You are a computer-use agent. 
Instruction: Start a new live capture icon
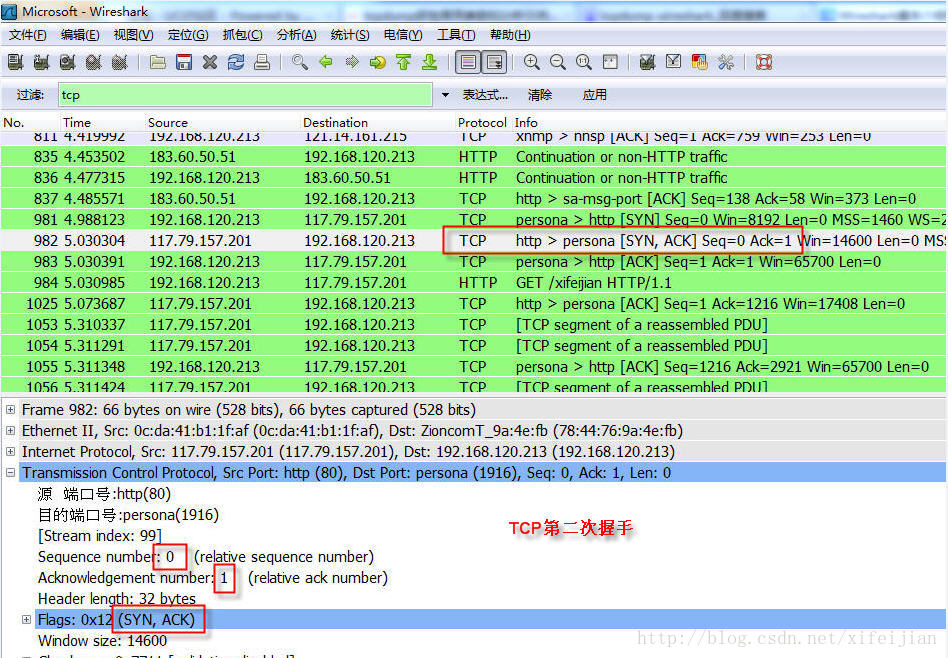pyautogui.click(x=67, y=62)
